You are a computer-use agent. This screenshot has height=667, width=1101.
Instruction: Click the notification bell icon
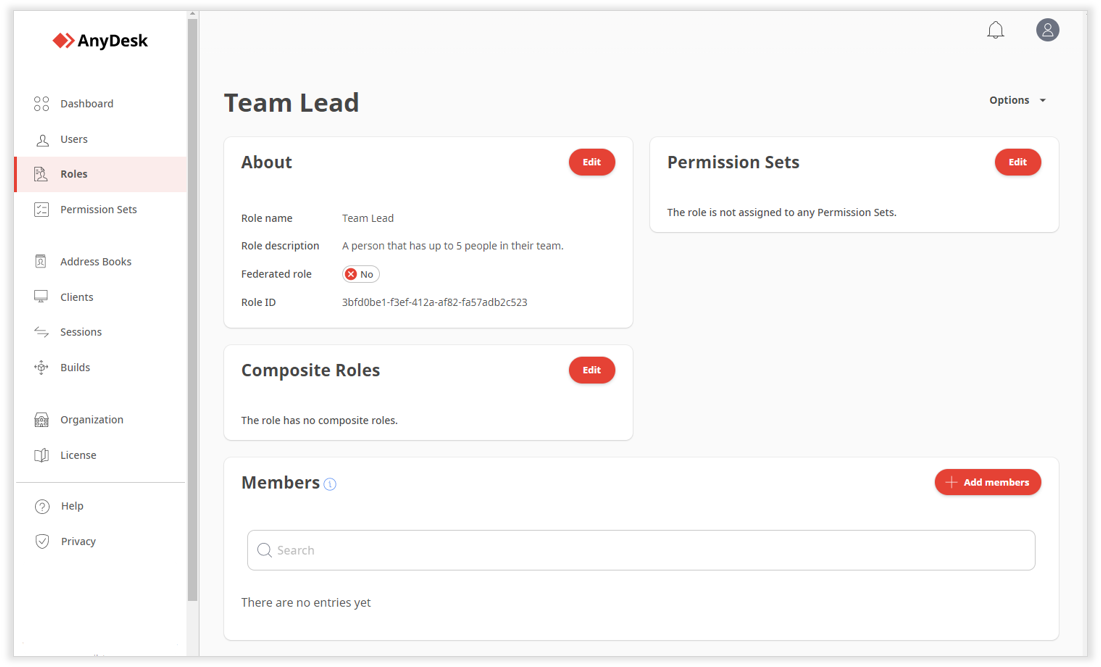pos(995,31)
